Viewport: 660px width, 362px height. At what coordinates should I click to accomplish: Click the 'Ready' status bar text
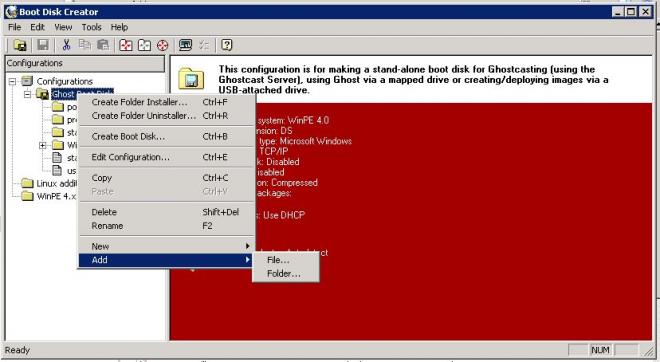[x=17, y=350]
